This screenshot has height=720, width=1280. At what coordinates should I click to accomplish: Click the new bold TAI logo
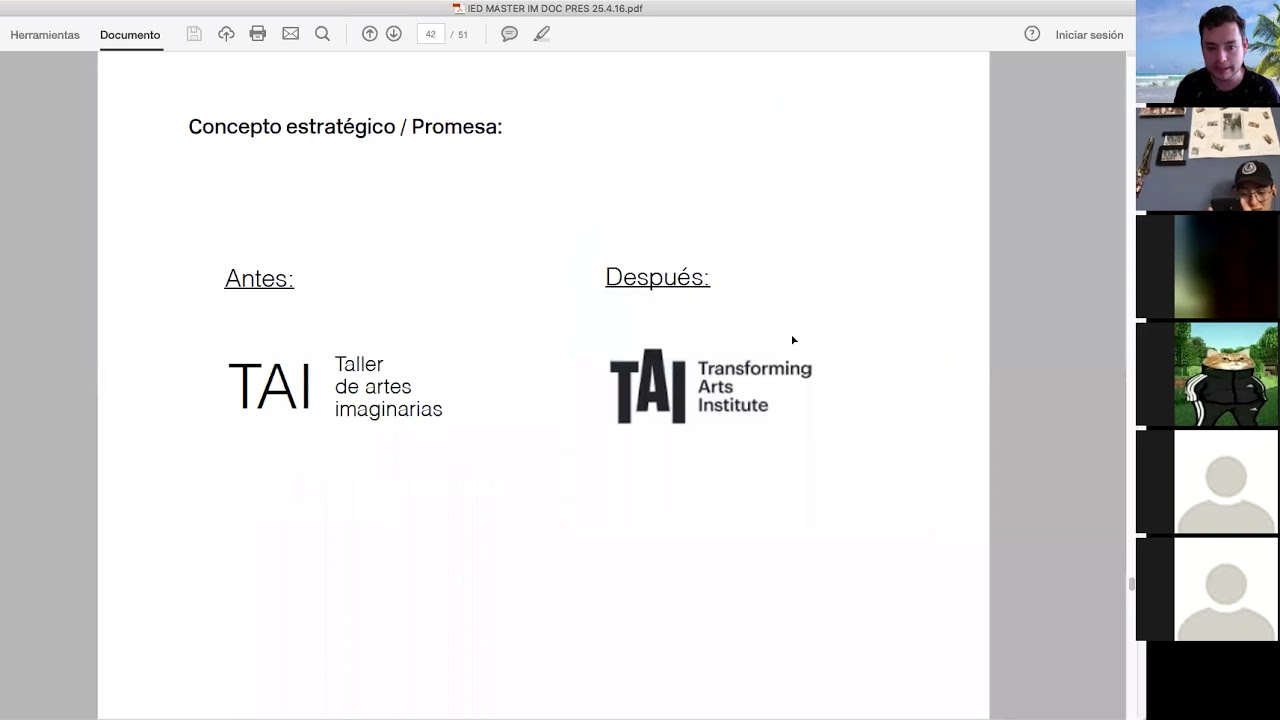(x=648, y=386)
